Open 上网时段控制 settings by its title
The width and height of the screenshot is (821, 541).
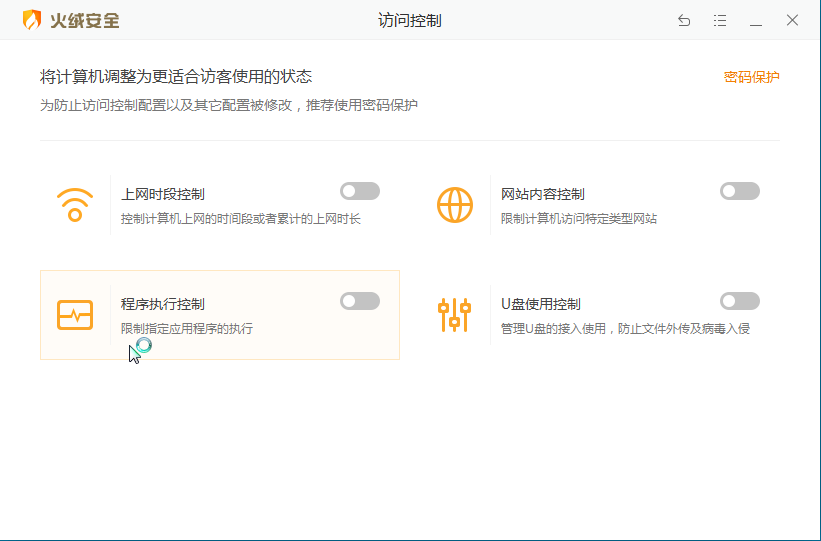[163, 194]
